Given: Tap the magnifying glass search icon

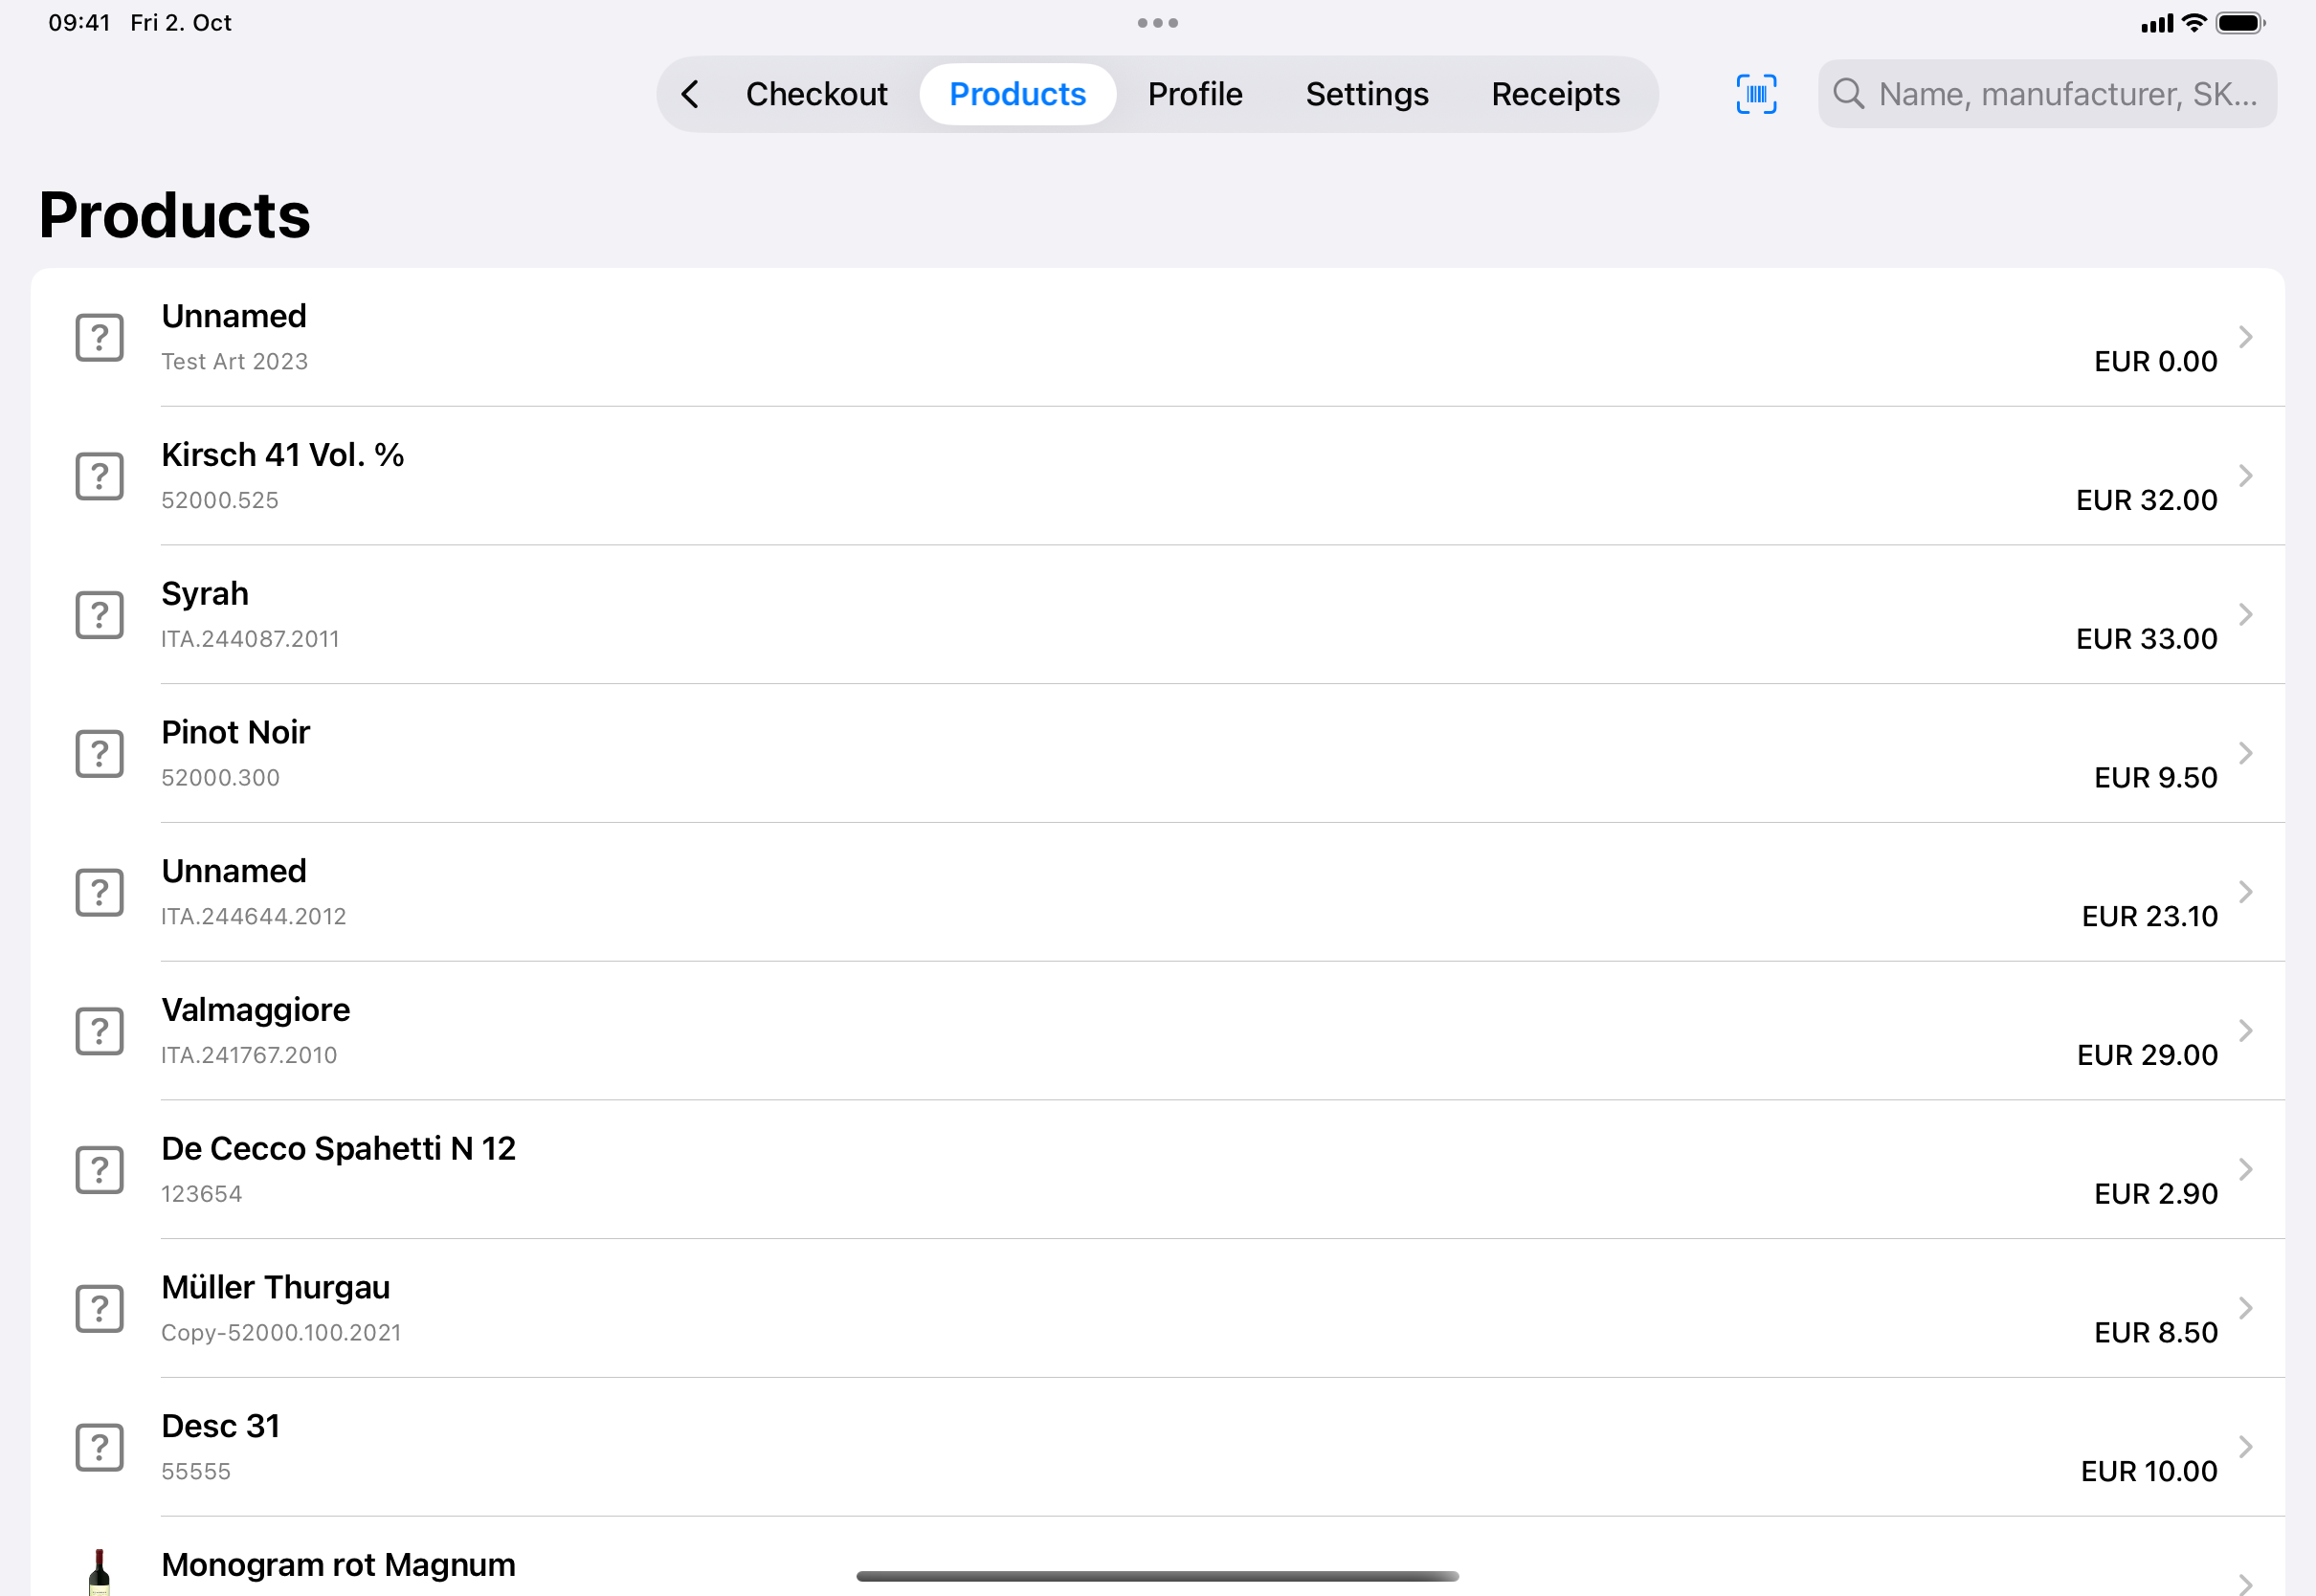Looking at the screenshot, I should tap(1848, 94).
